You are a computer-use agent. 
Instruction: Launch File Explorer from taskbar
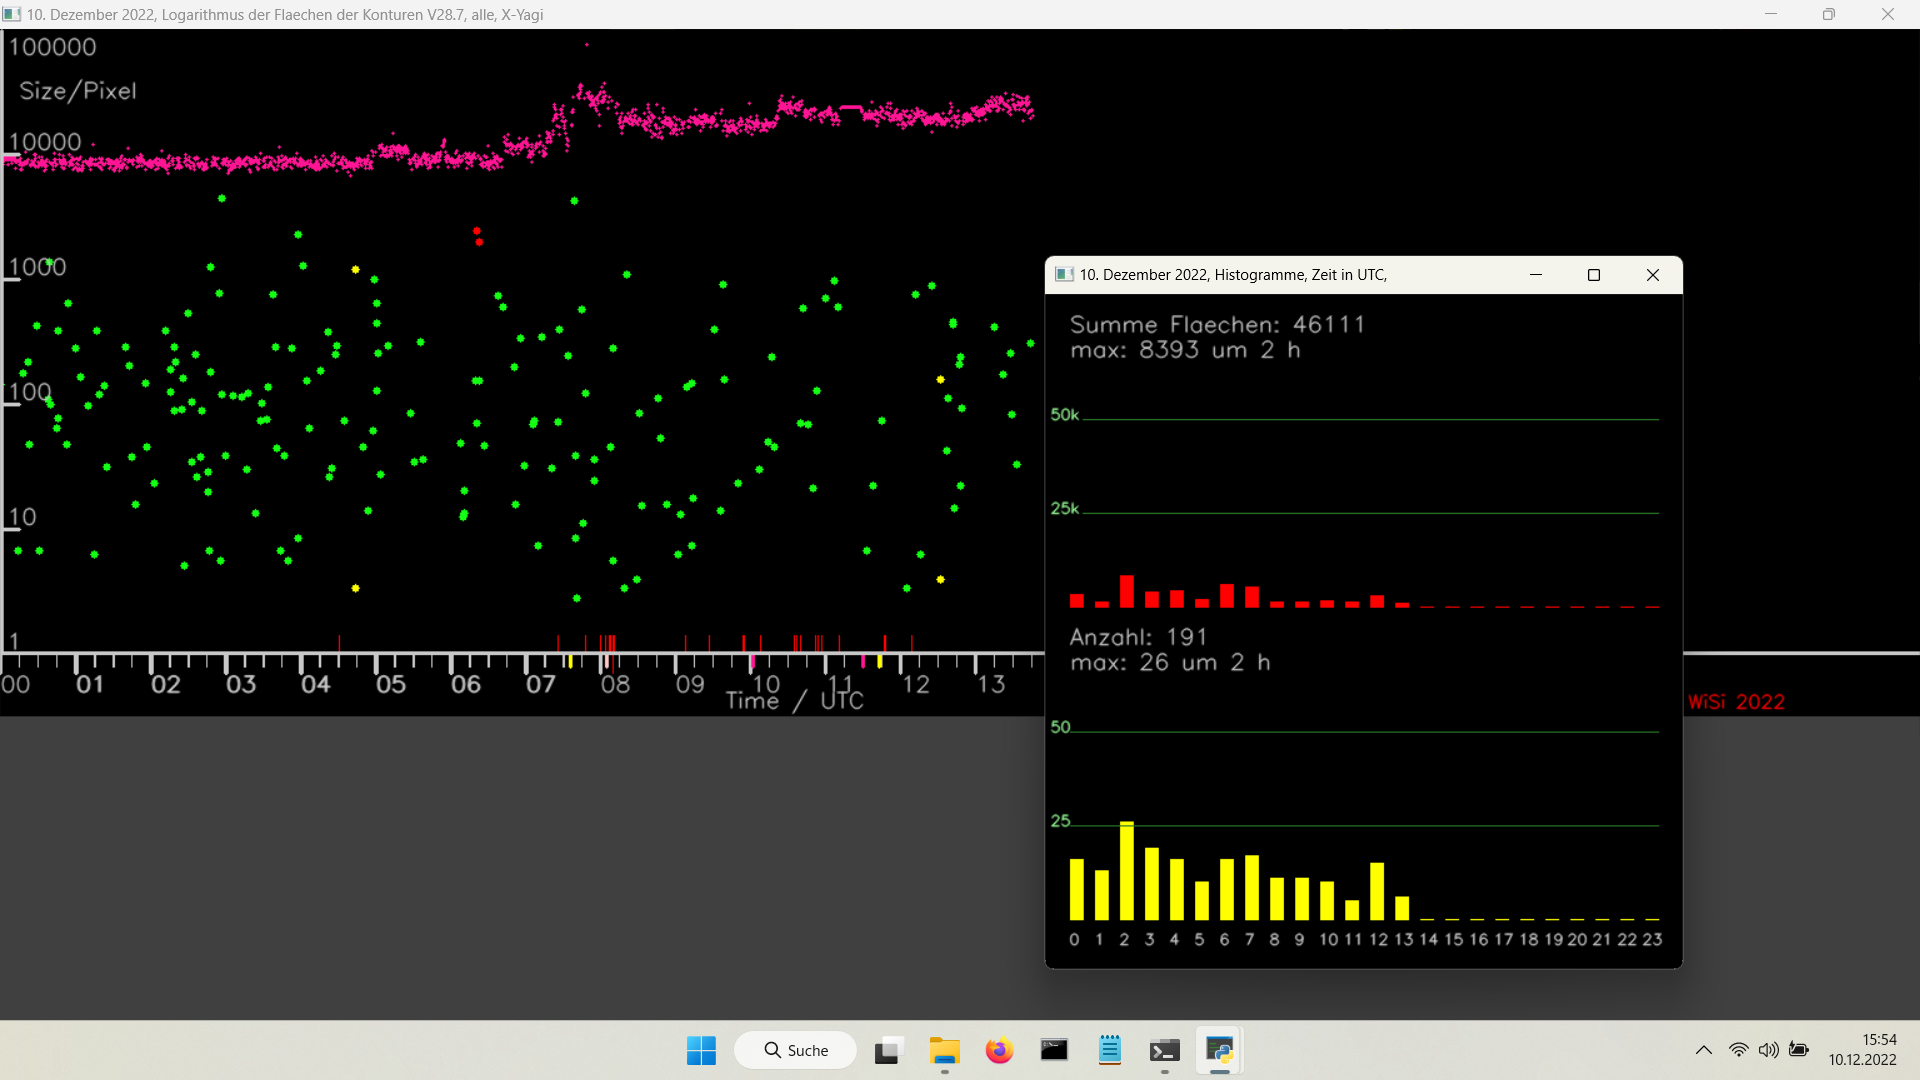click(x=944, y=1050)
